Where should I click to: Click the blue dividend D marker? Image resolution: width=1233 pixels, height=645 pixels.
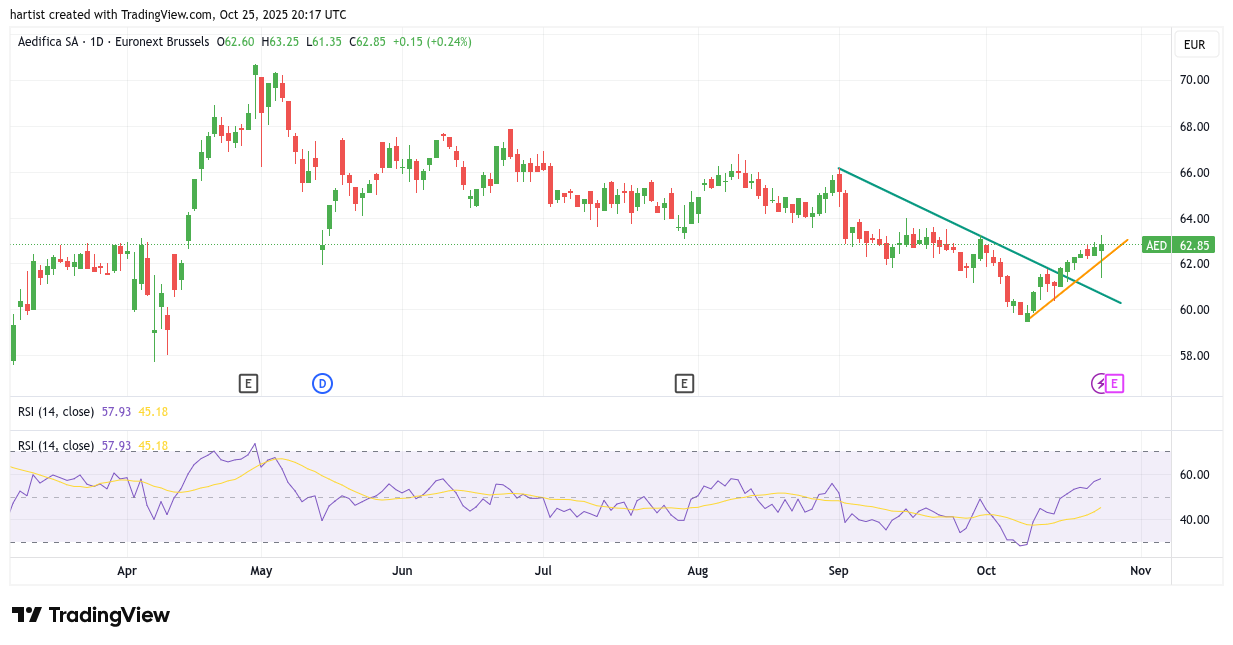click(322, 383)
